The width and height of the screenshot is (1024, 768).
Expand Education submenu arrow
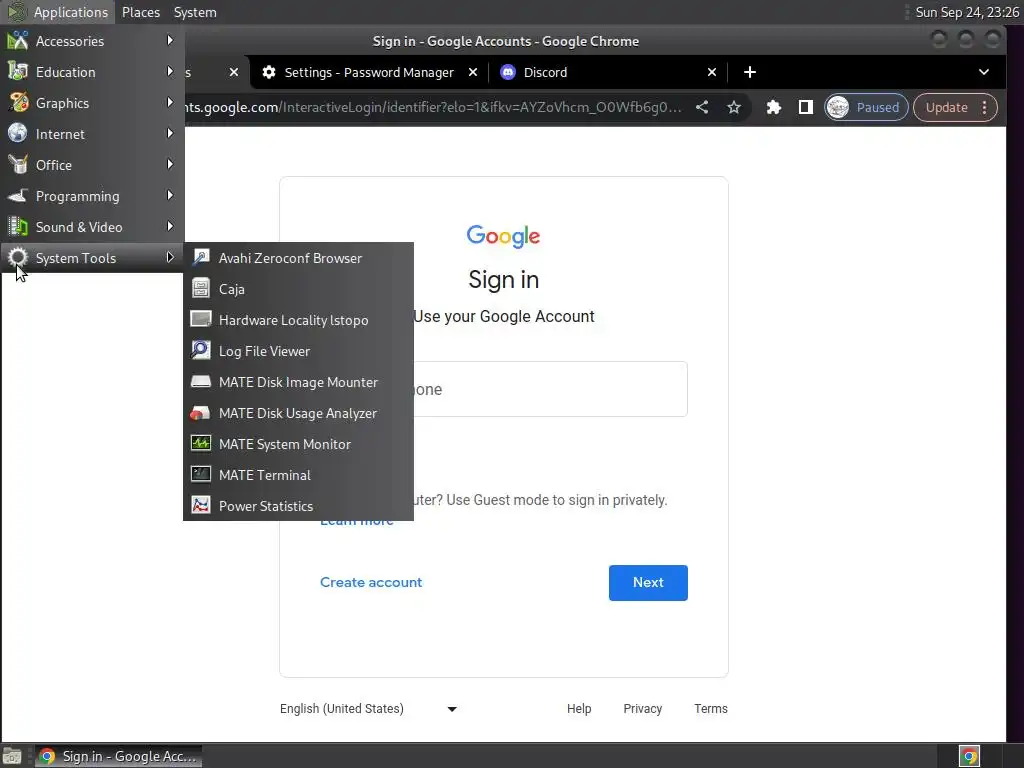(x=170, y=71)
